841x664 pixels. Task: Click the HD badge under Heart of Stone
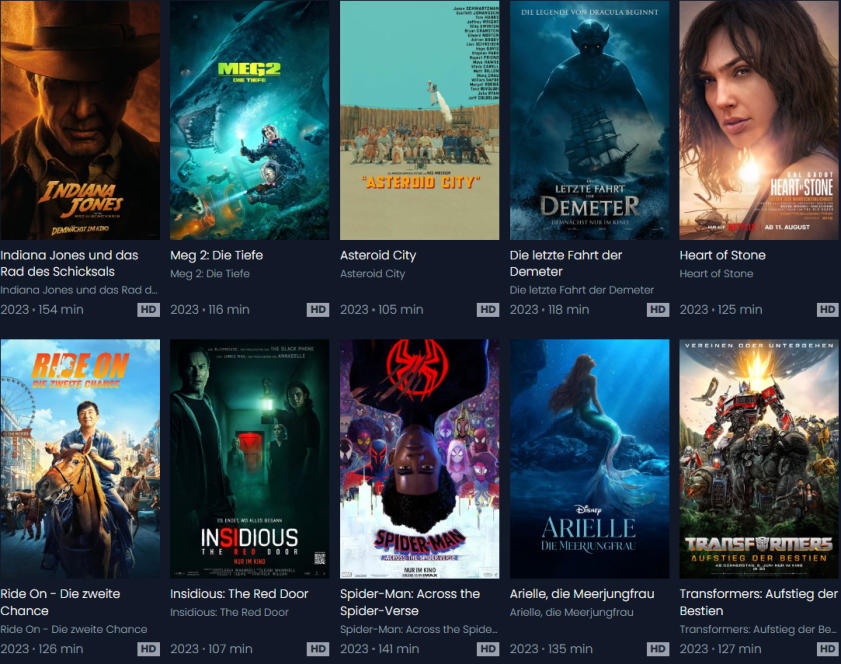[828, 309]
